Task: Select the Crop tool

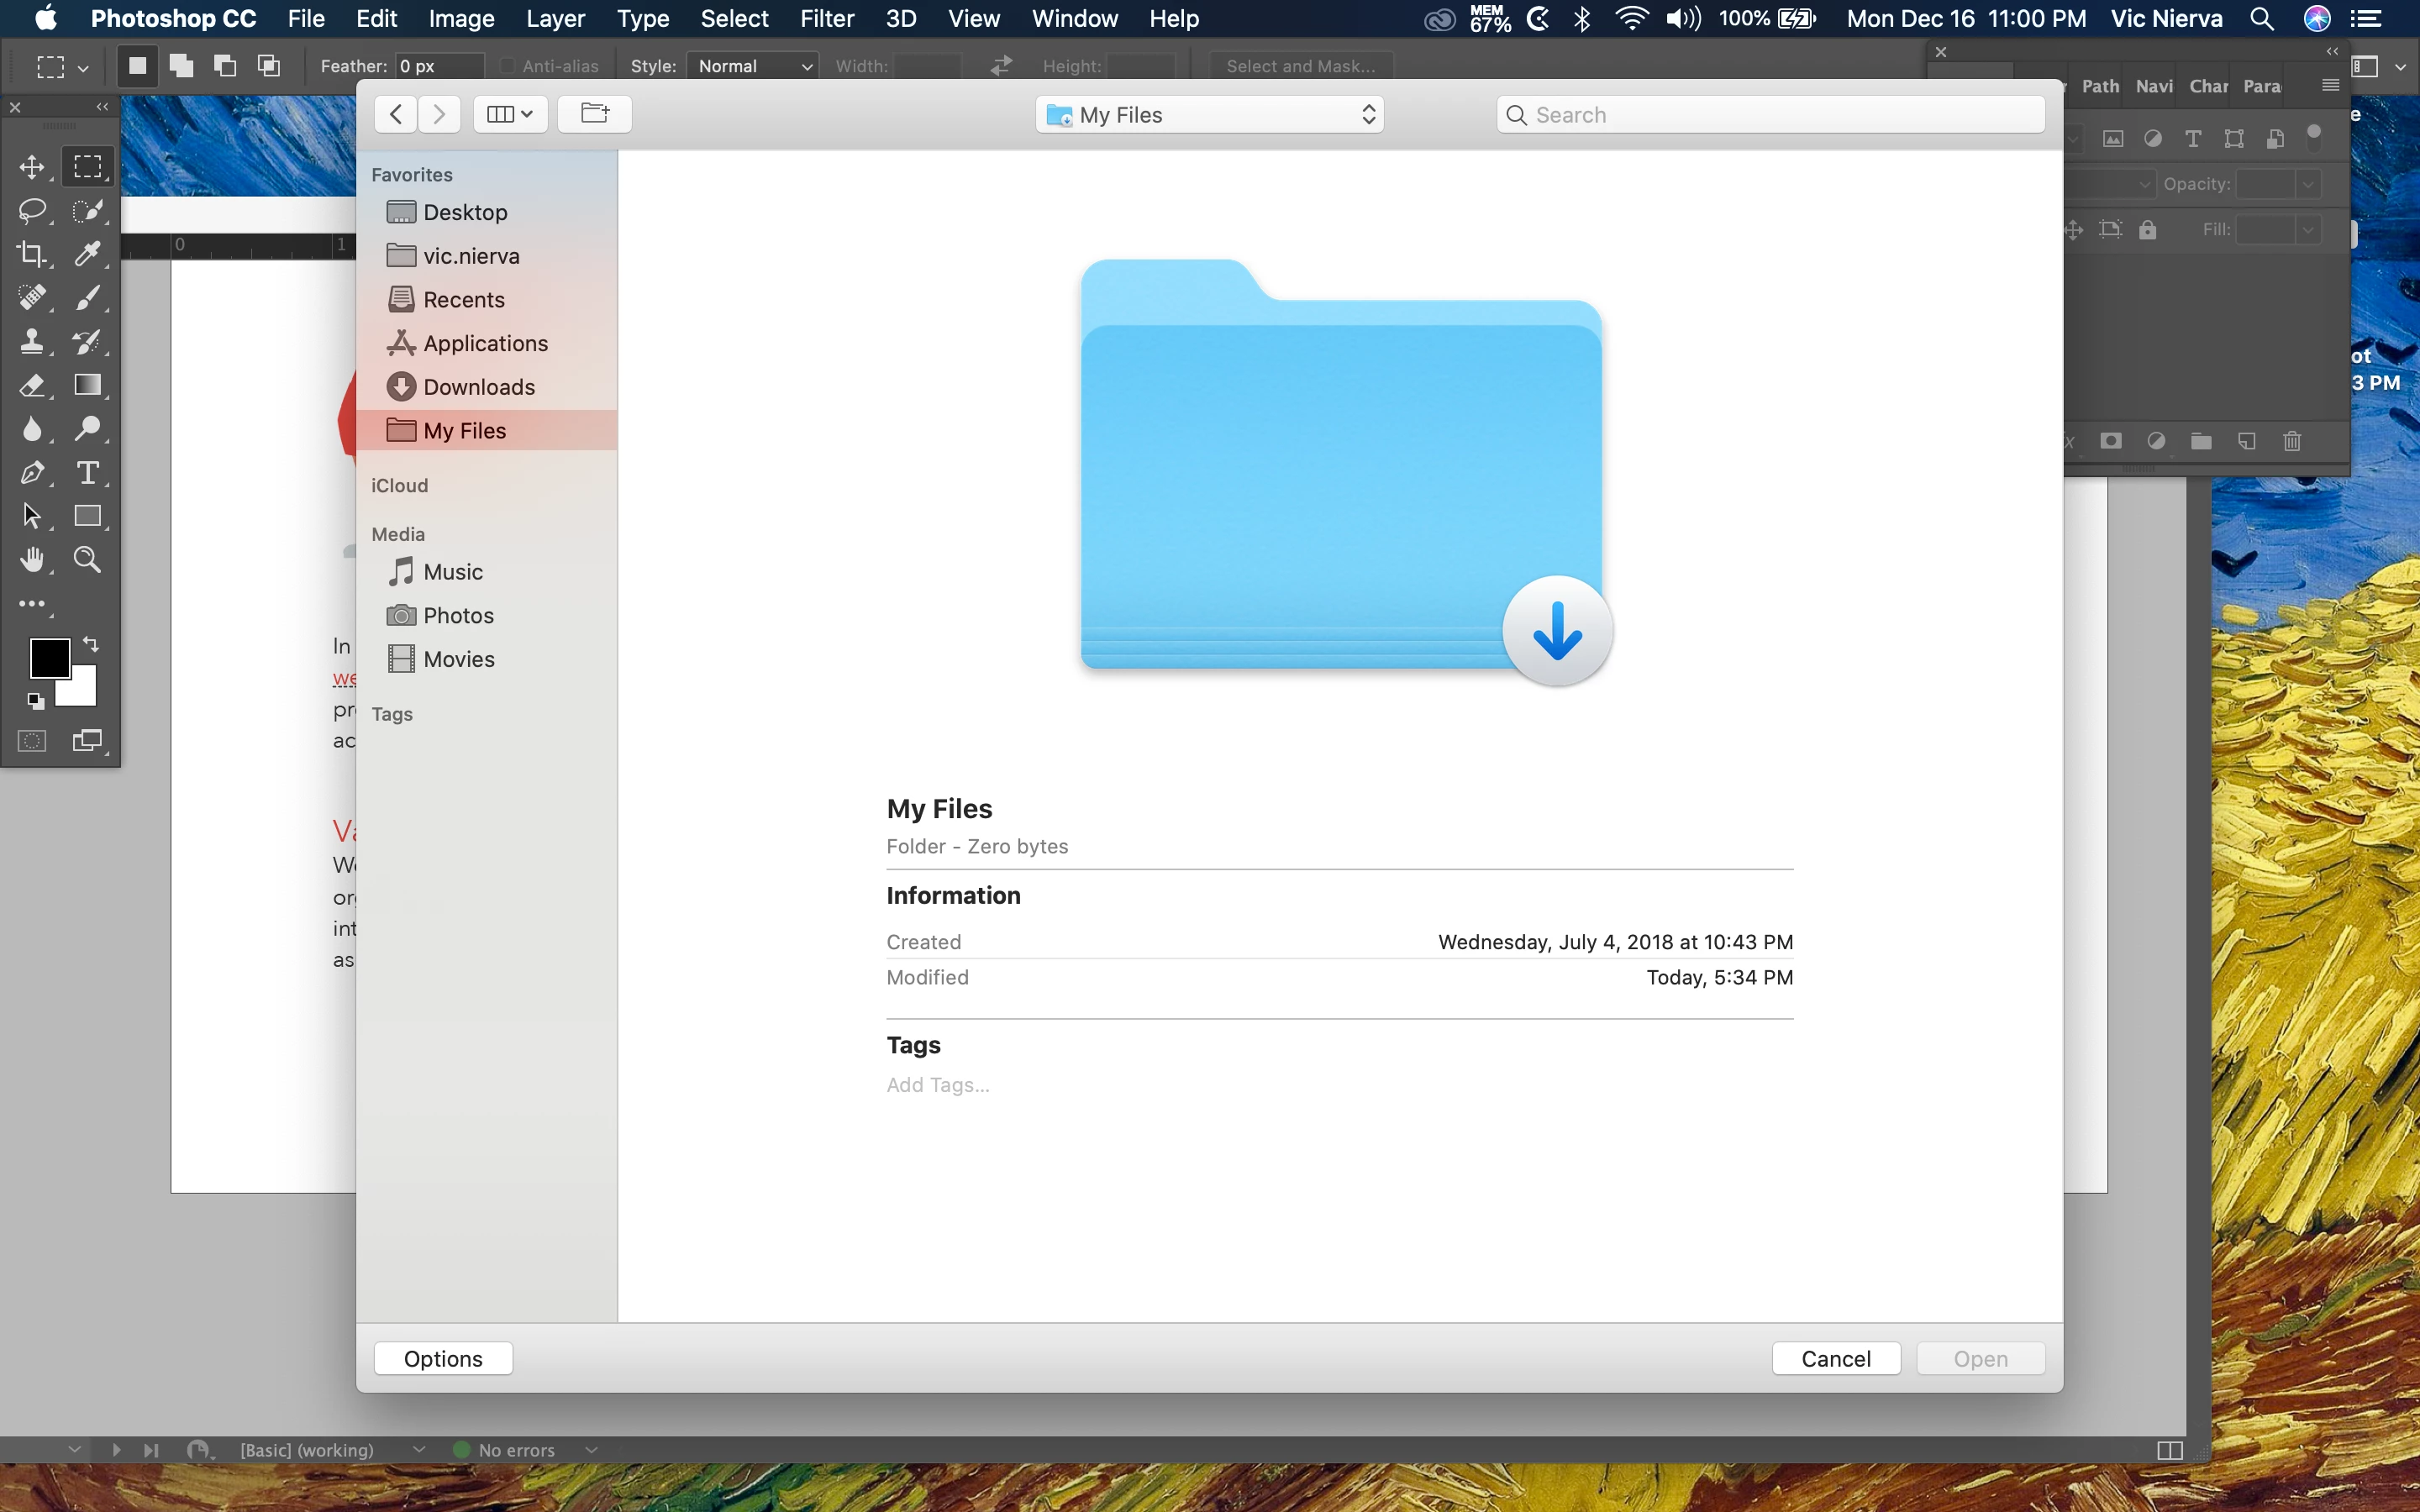Action: [x=32, y=254]
